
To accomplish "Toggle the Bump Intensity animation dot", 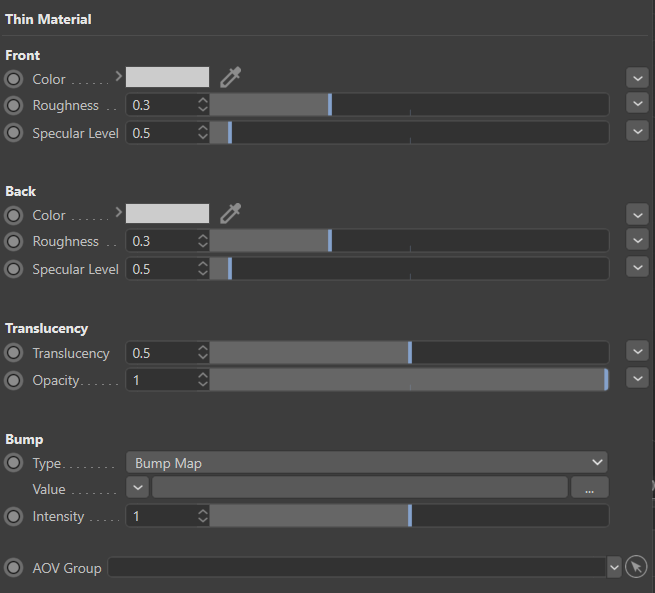I will [x=14, y=516].
